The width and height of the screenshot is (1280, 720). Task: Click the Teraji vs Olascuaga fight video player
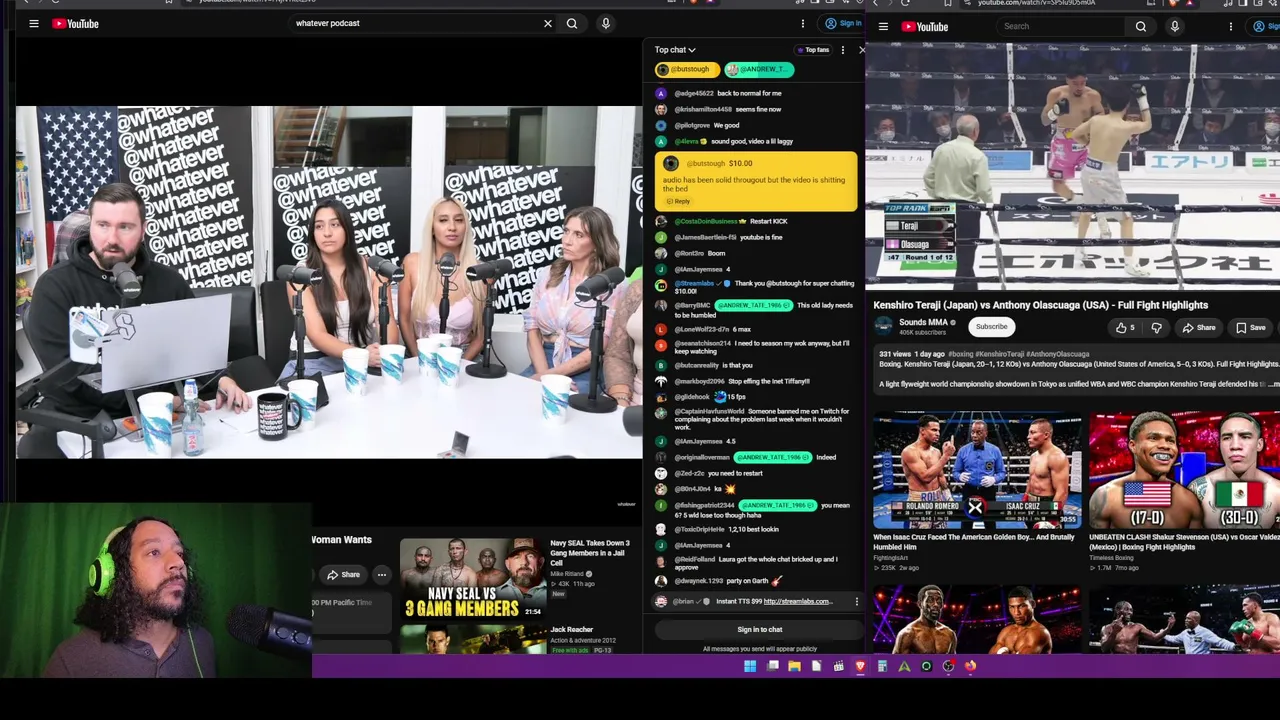pyautogui.click(x=1072, y=168)
